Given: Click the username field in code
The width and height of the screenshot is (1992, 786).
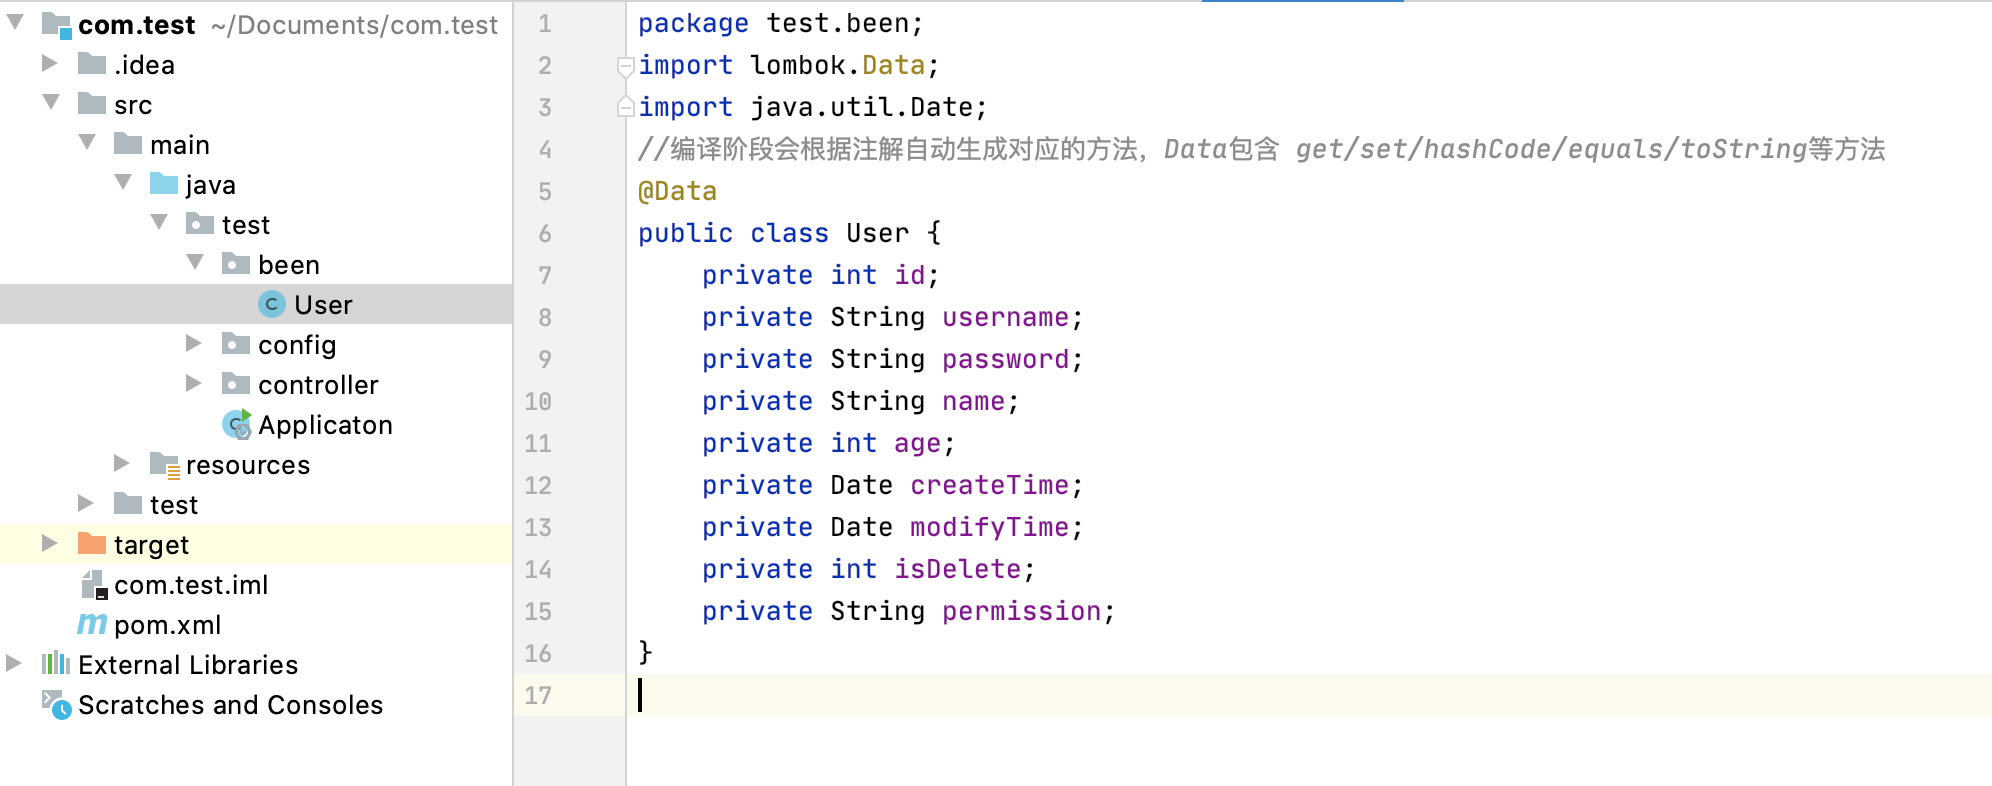Looking at the screenshot, I should (x=1004, y=317).
